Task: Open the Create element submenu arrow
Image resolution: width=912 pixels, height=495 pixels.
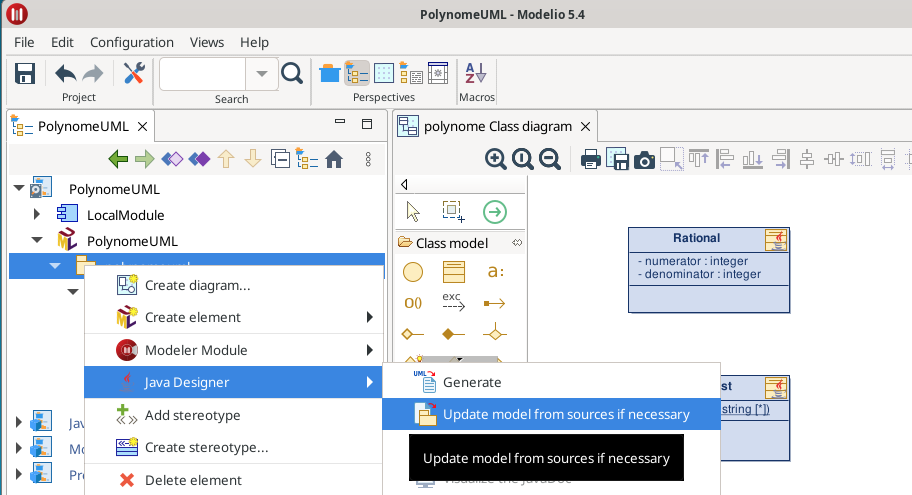Action: (x=369, y=317)
